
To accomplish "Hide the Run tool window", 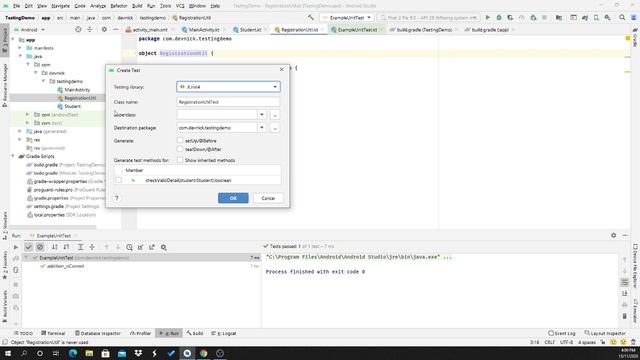I will [x=625, y=235].
